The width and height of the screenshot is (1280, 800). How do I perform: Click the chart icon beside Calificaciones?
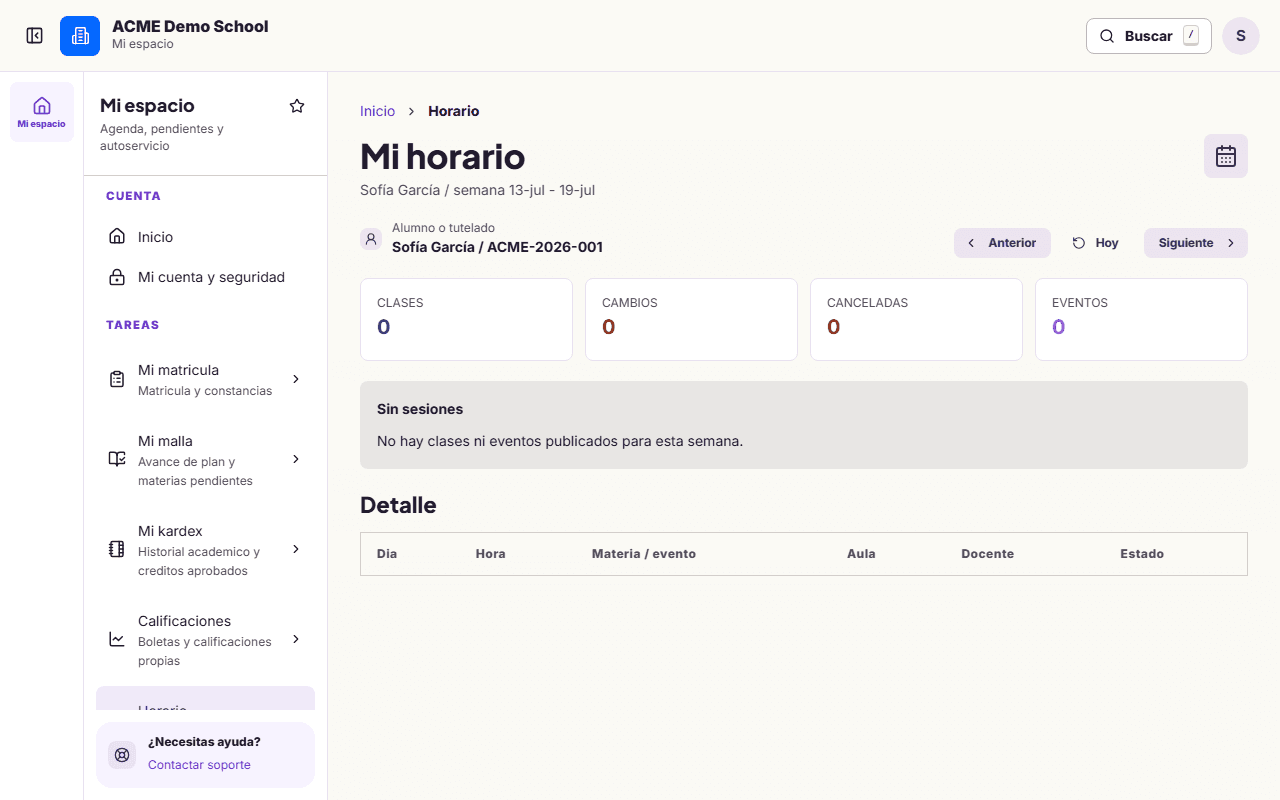[117, 639]
